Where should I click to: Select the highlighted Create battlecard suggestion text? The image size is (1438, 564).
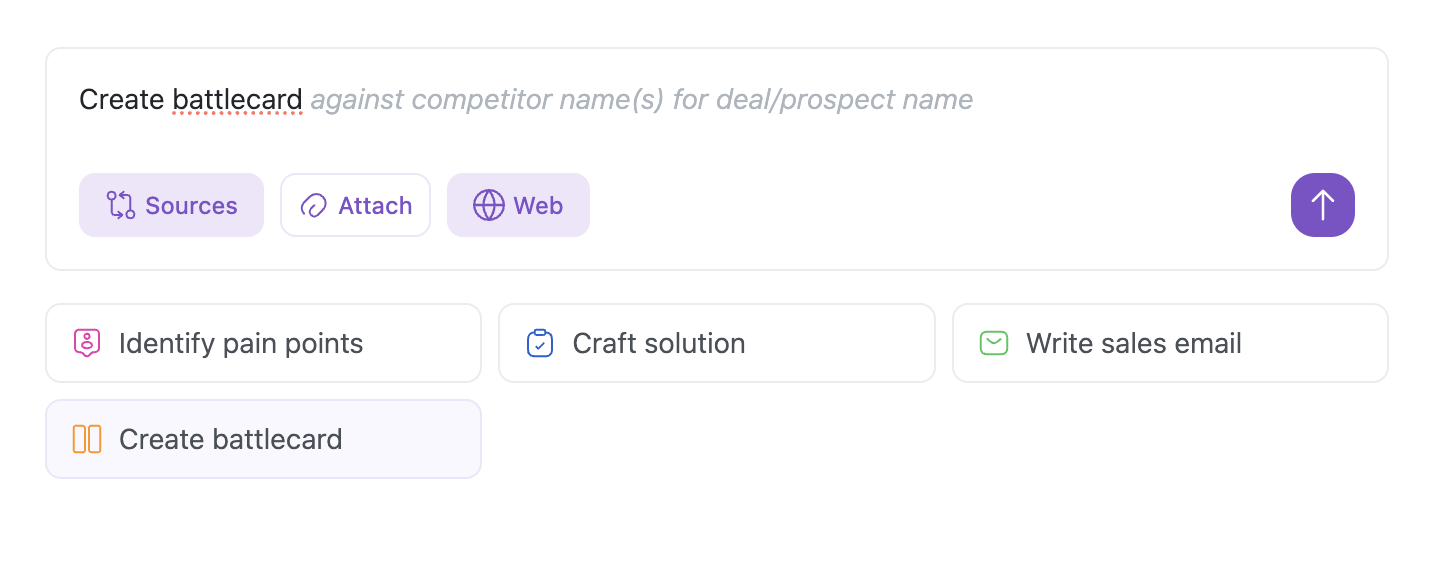230,440
